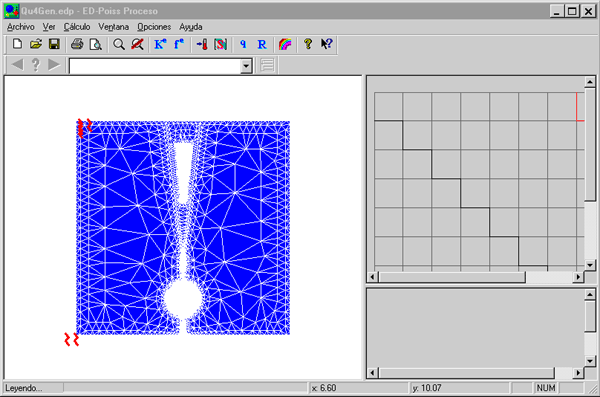Open the Archivo menu
This screenshot has height=397, width=600.
[x=21, y=27]
